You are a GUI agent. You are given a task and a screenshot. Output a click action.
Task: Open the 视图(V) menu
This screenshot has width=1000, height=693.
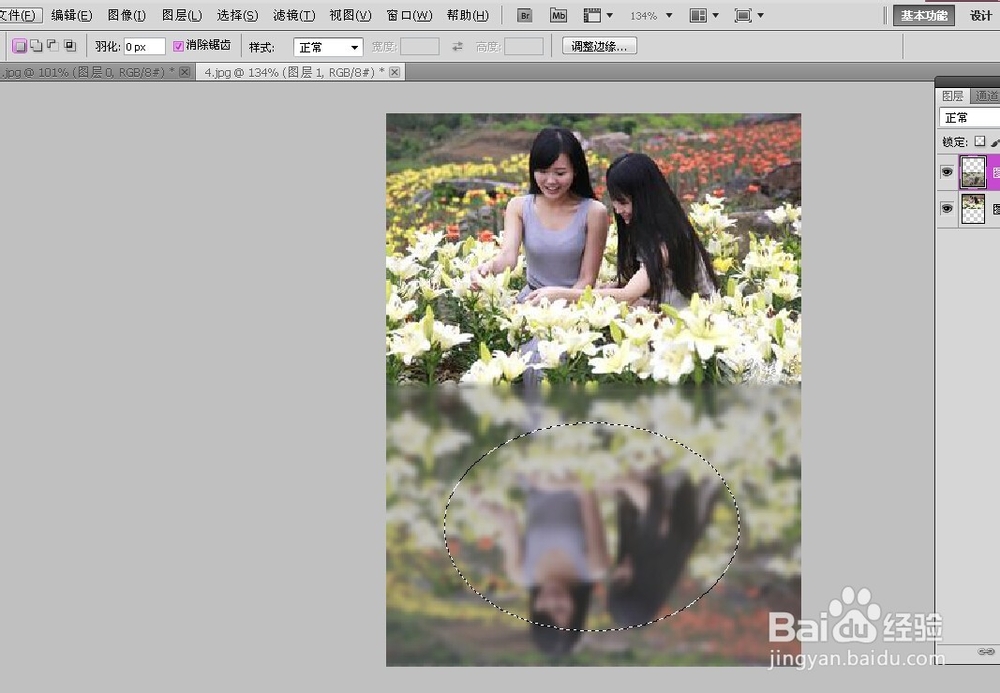[x=350, y=15]
